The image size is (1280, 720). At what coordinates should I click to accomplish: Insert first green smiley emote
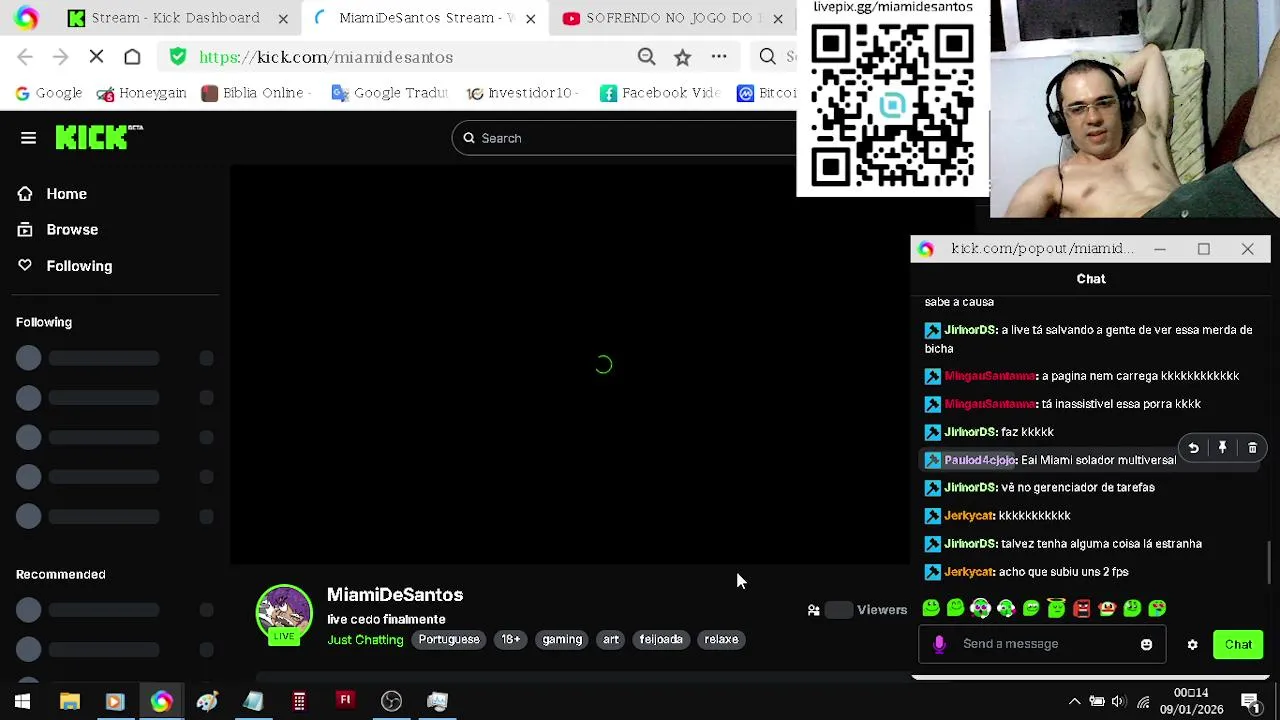point(931,608)
